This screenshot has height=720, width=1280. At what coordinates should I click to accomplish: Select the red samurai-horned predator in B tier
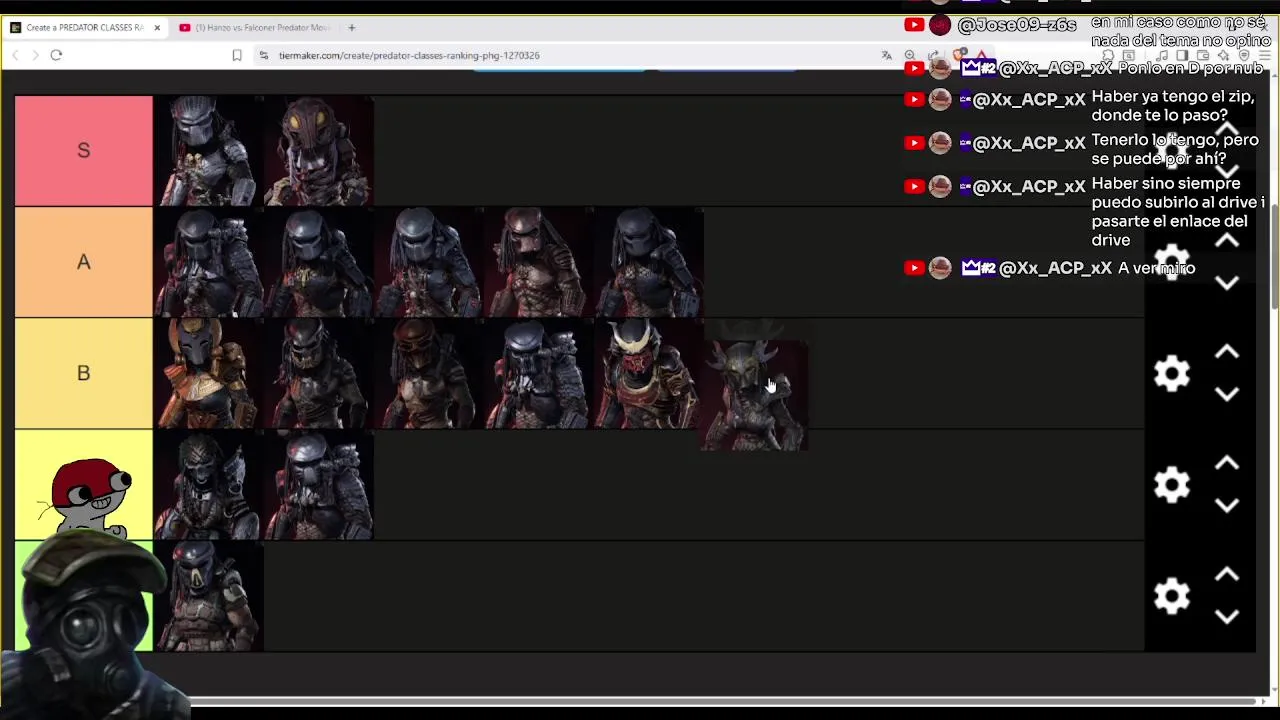coord(648,373)
